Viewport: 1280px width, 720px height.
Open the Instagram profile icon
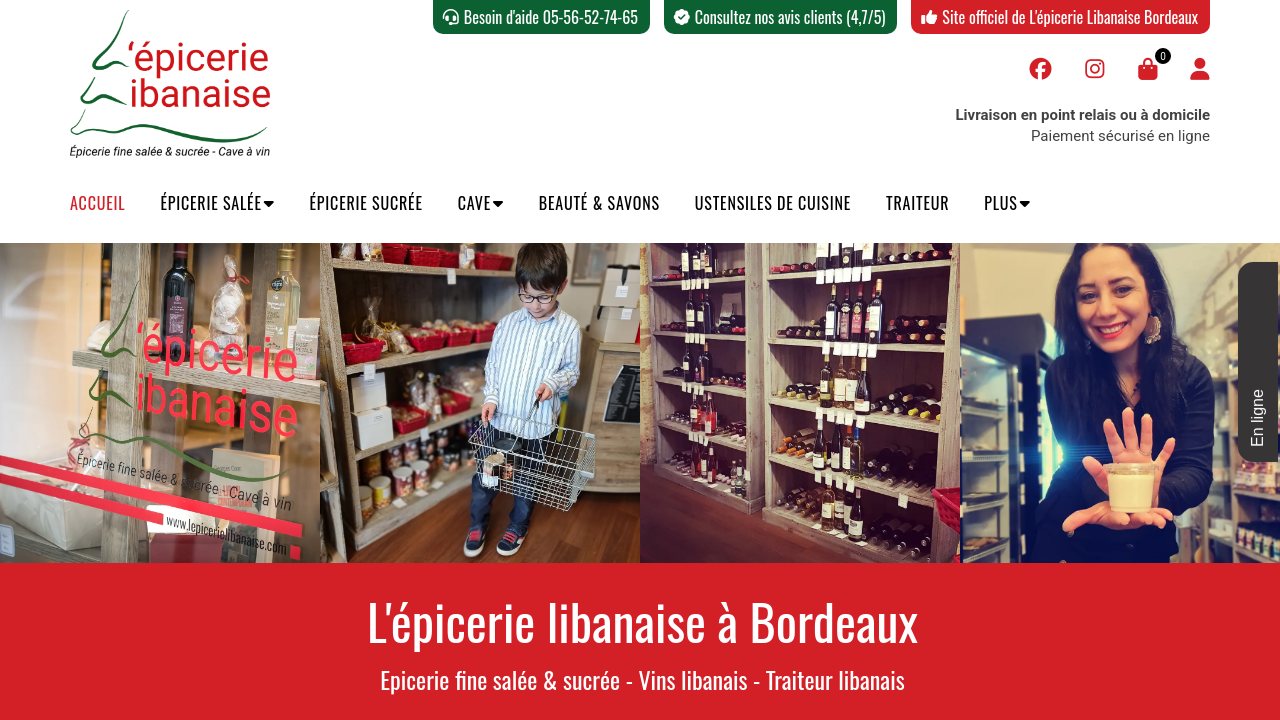(1095, 69)
